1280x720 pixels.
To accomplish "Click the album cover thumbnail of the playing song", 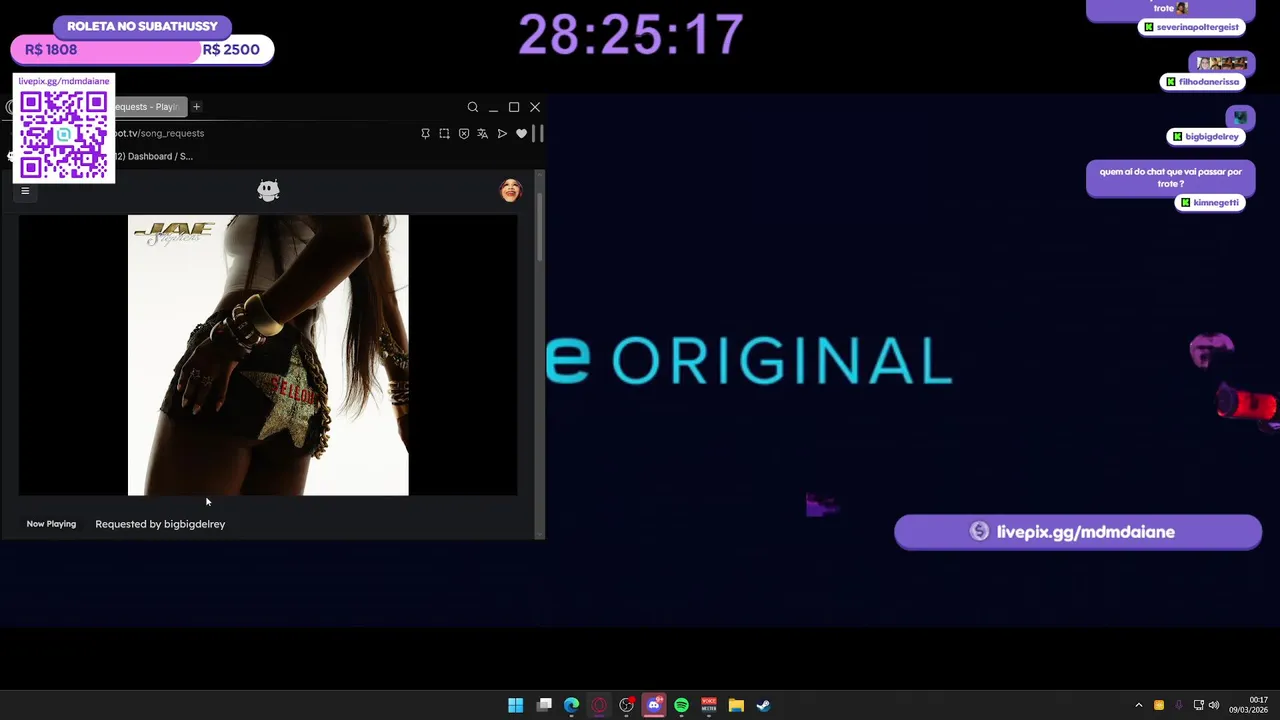I will pos(268,355).
